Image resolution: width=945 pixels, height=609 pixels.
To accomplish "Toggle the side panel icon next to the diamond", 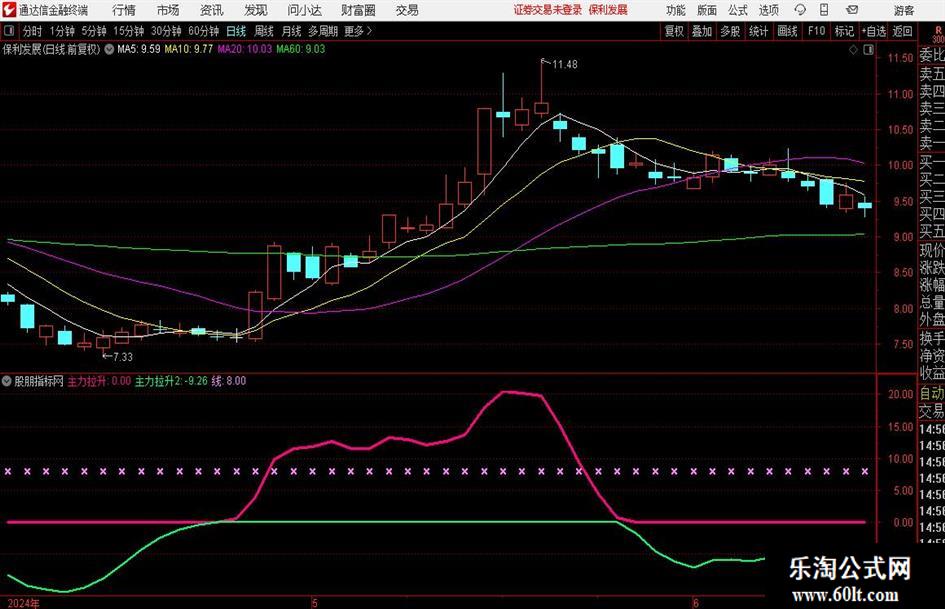I will [x=868, y=50].
